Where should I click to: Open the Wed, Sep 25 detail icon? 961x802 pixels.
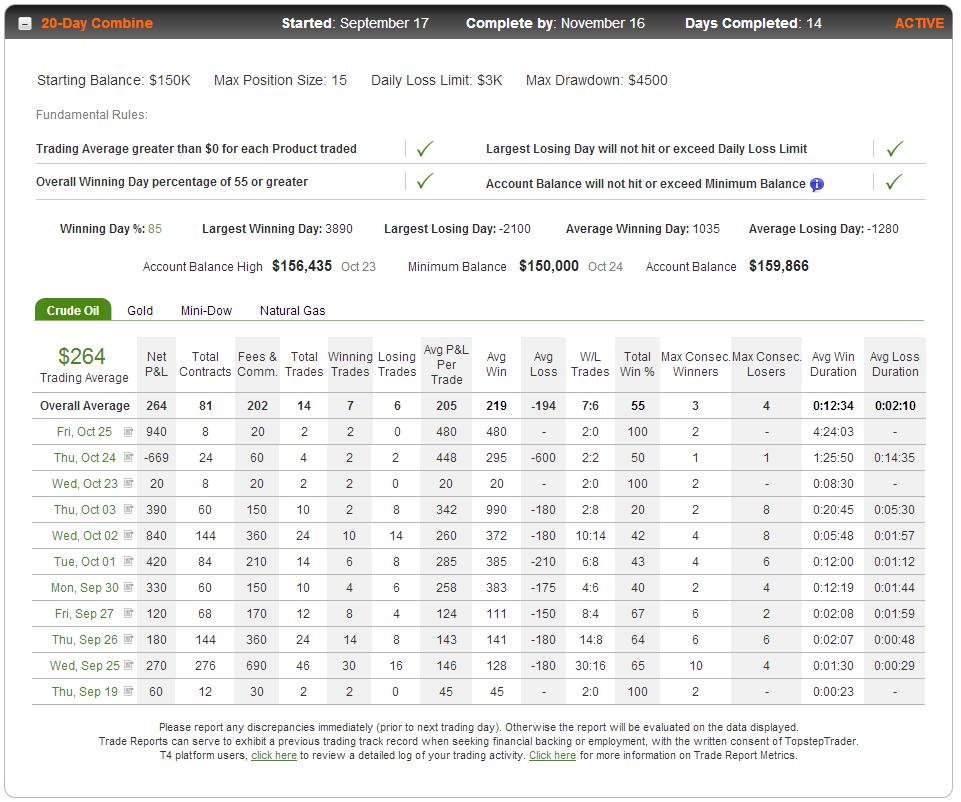[128, 665]
